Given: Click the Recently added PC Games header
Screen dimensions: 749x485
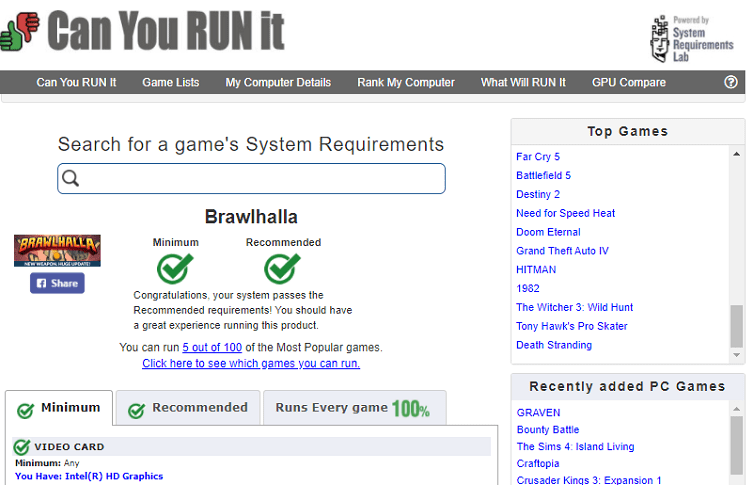Looking at the screenshot, I should tap(628, 387).
